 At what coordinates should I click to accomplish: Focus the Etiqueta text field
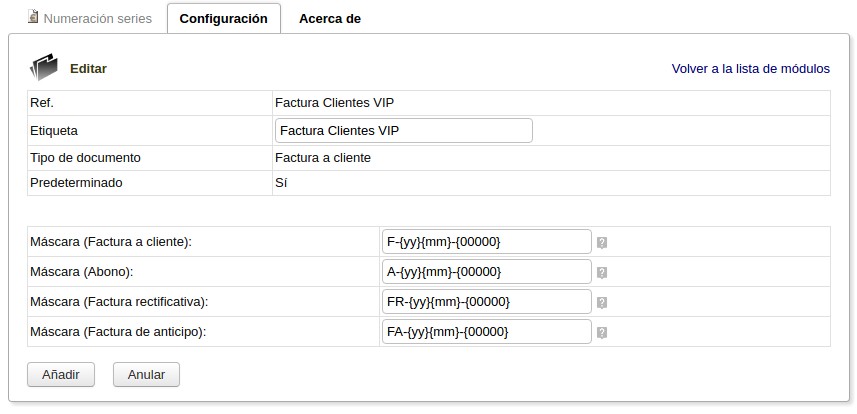click(x=403, y=131)
